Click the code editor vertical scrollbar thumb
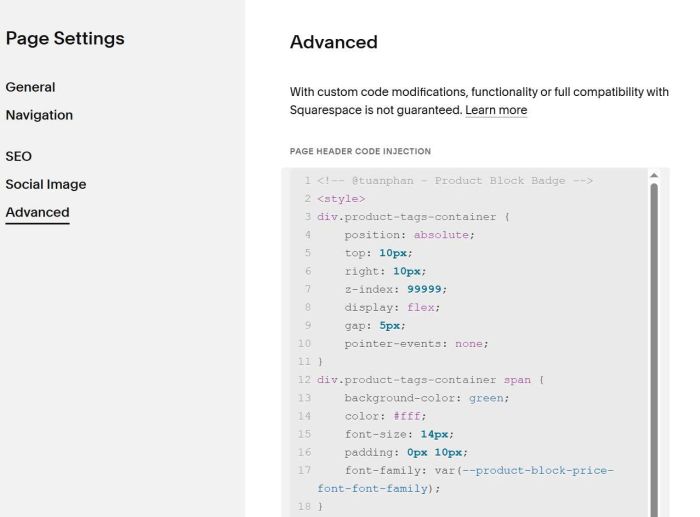This screenshot has height=517, width=700. point(654,350)
